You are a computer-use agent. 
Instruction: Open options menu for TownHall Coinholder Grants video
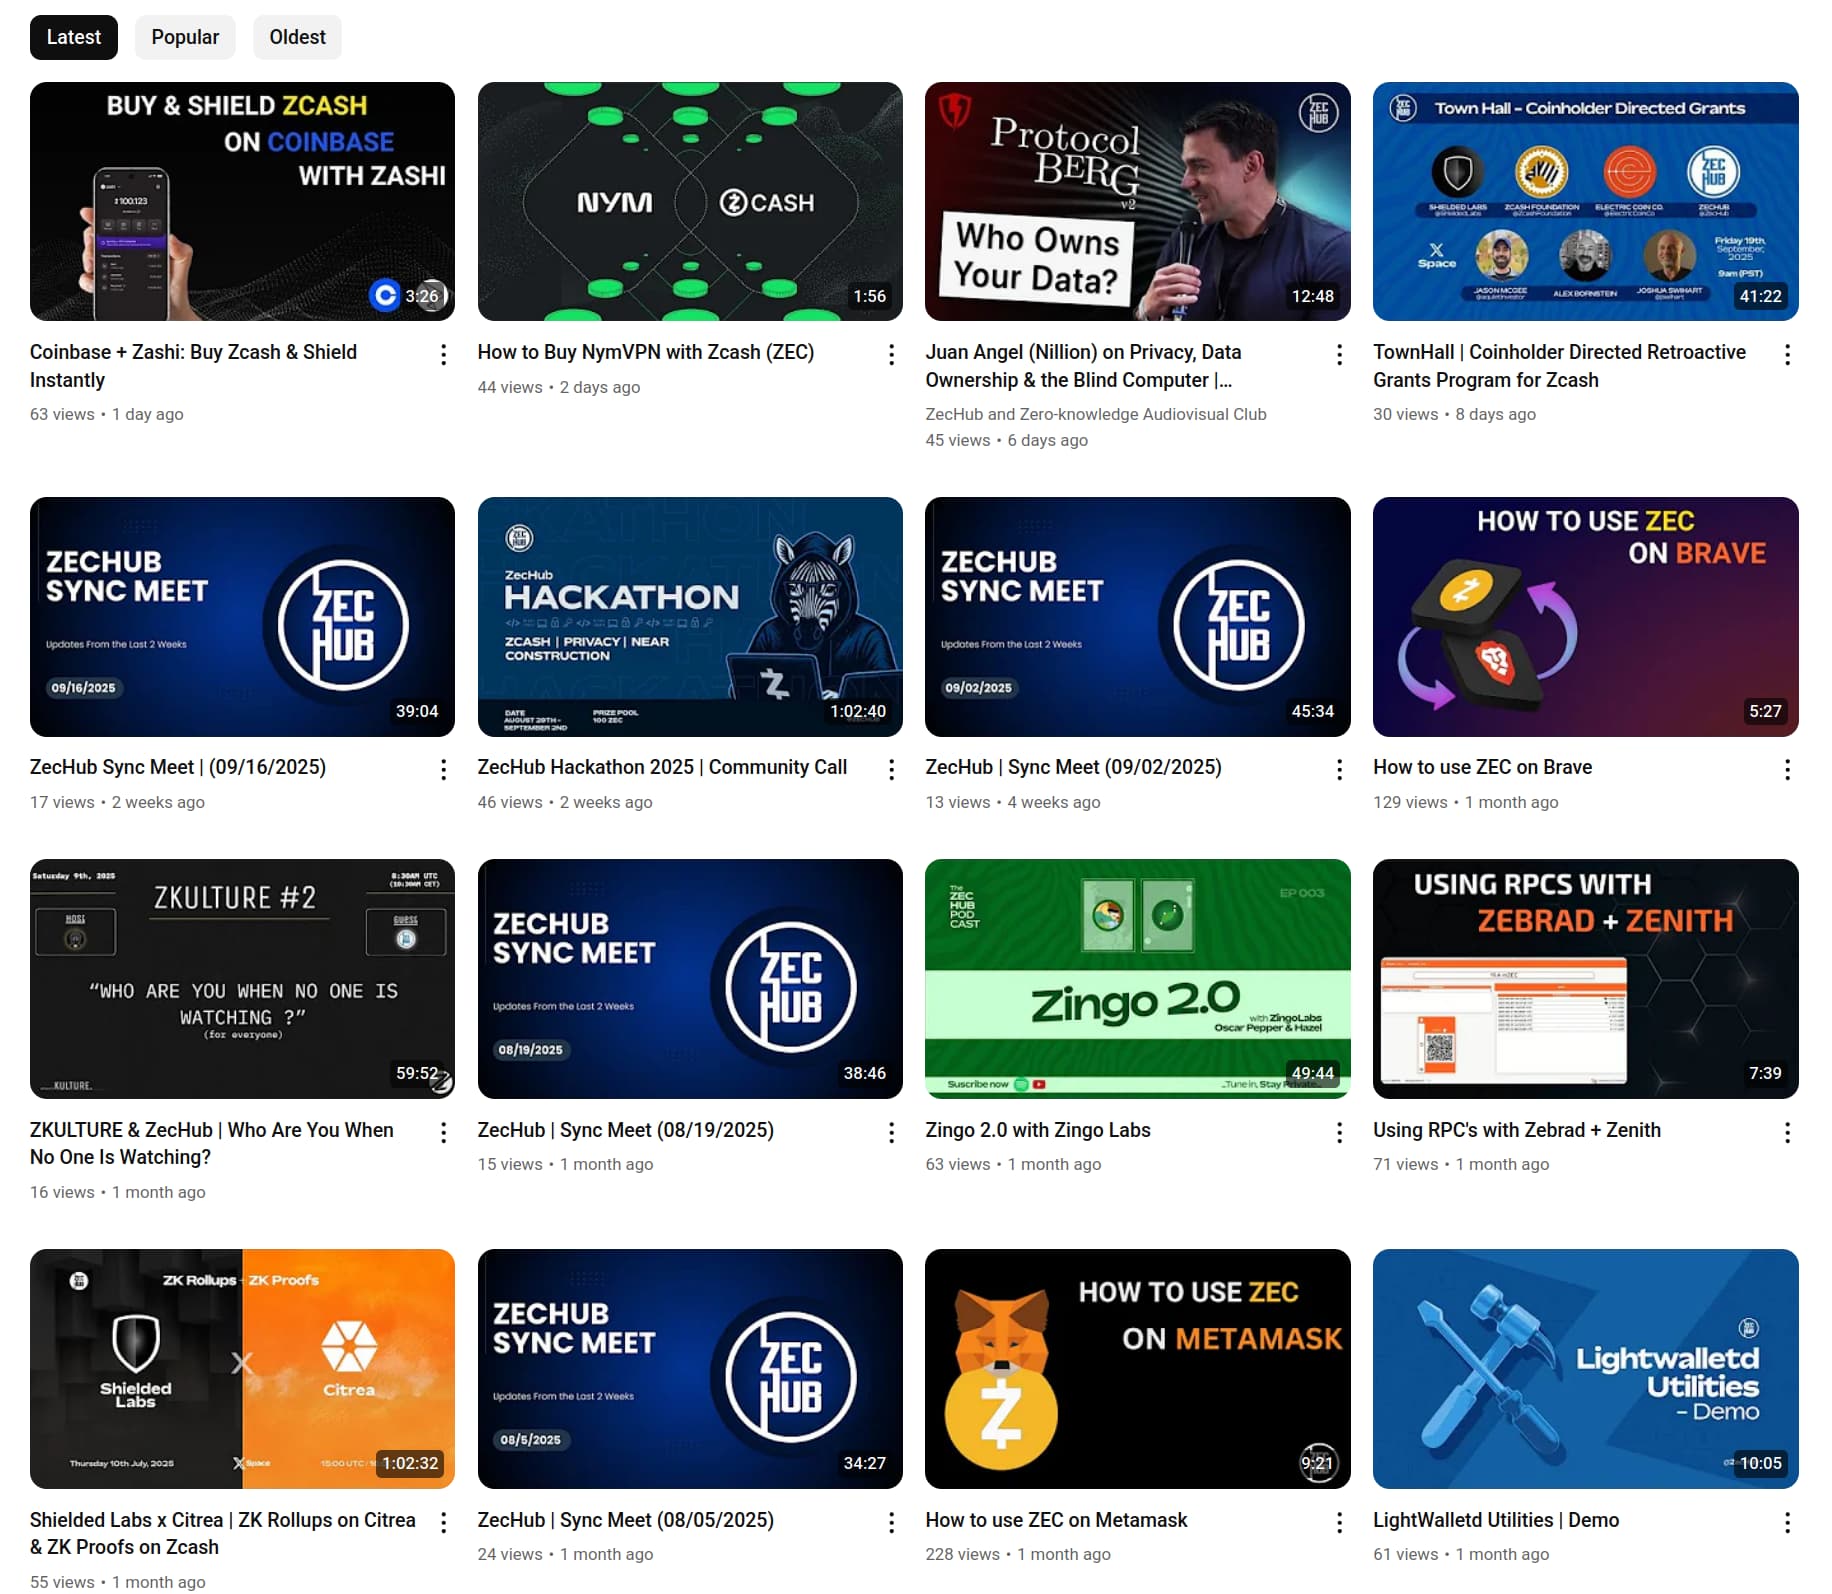(1787, 355)
